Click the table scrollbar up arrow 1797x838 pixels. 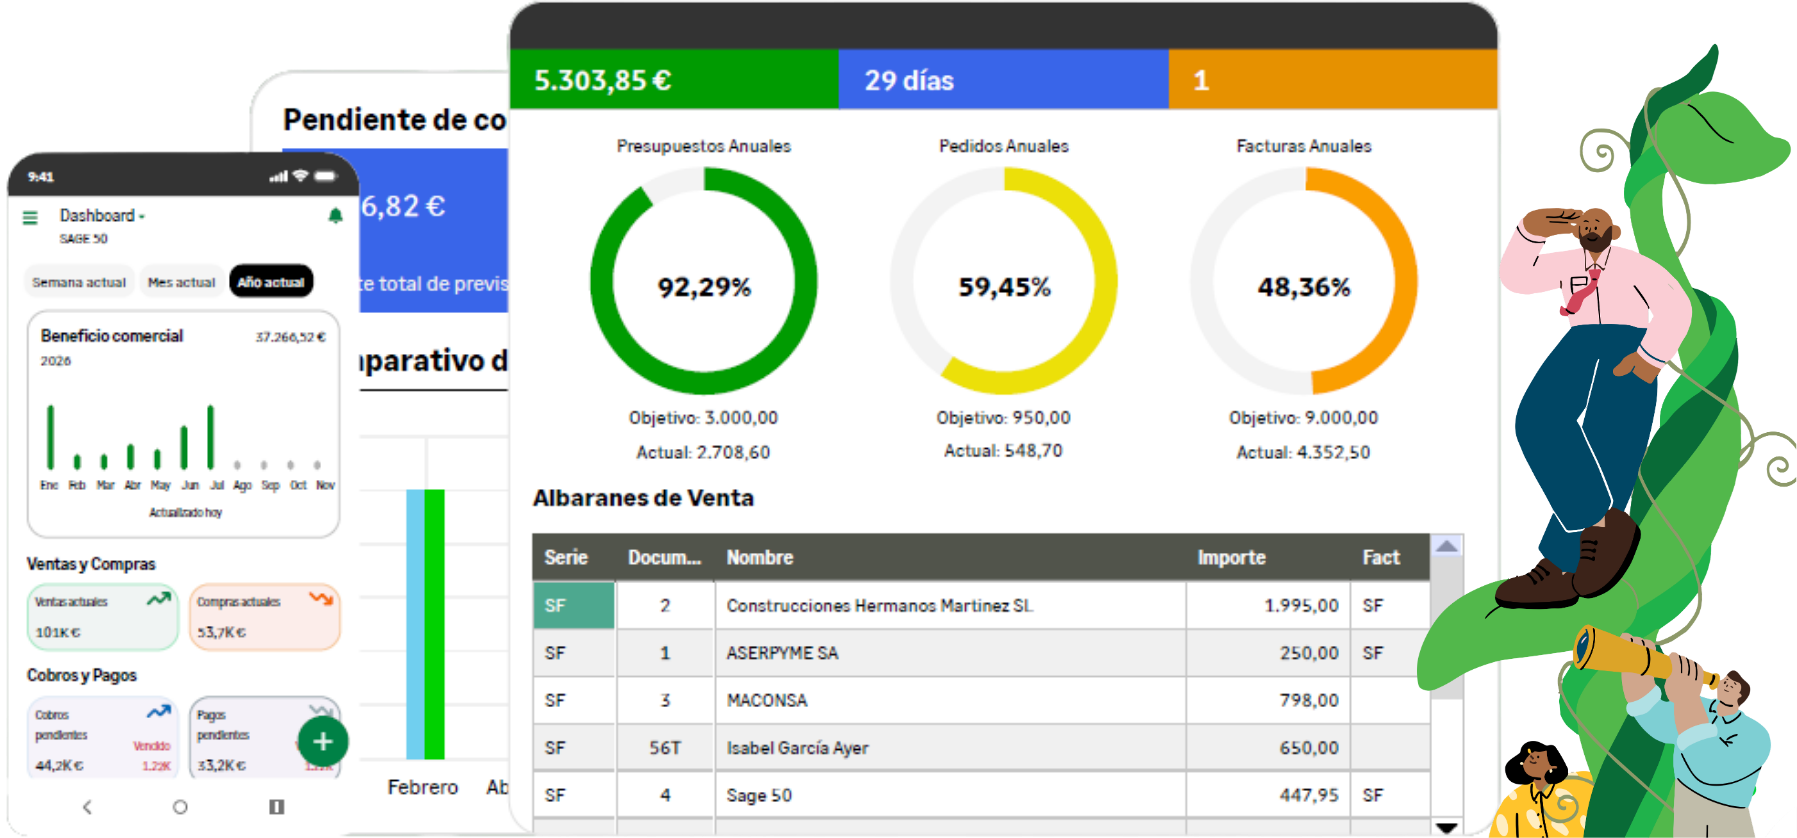pyautogui.click(x=1446, y=546)
